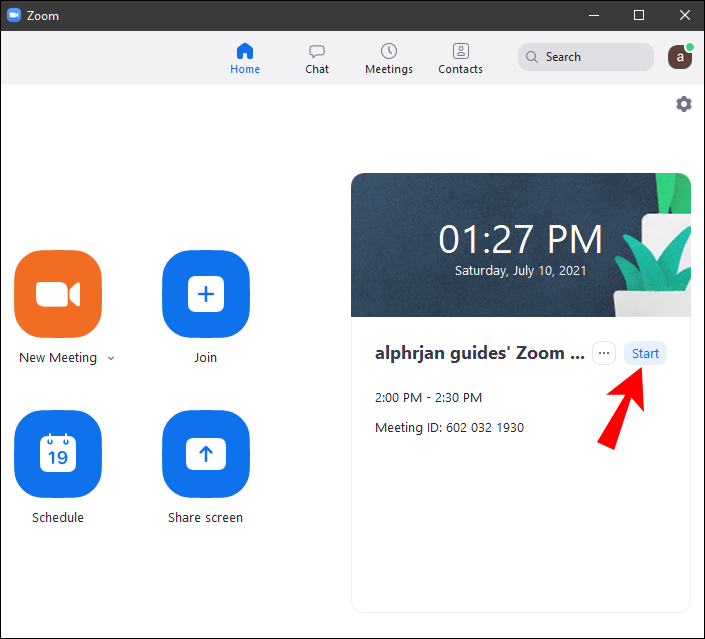Click the Share screen arrow icon
The image size is (705, 639).
pos(206,454)
